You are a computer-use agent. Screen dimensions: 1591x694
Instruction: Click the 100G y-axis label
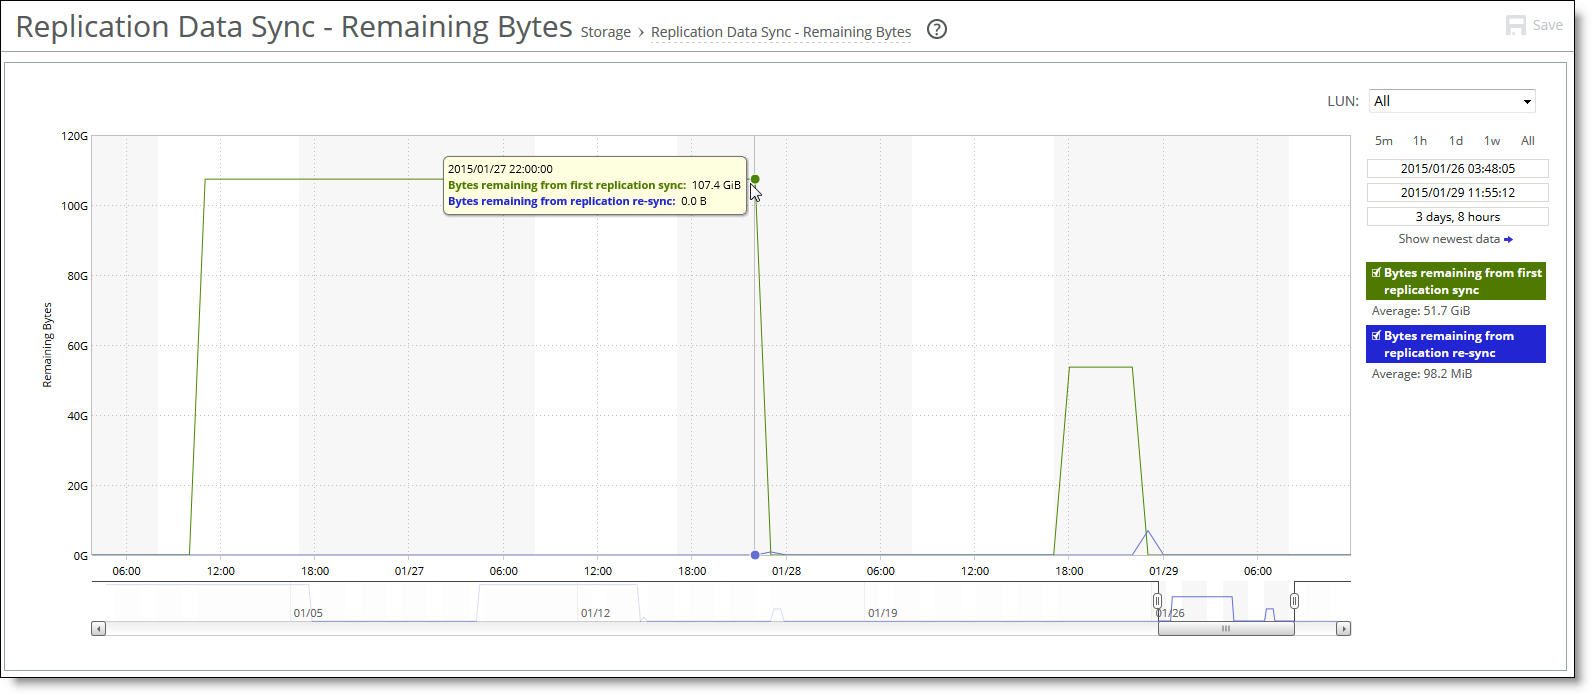coord(76,206)
